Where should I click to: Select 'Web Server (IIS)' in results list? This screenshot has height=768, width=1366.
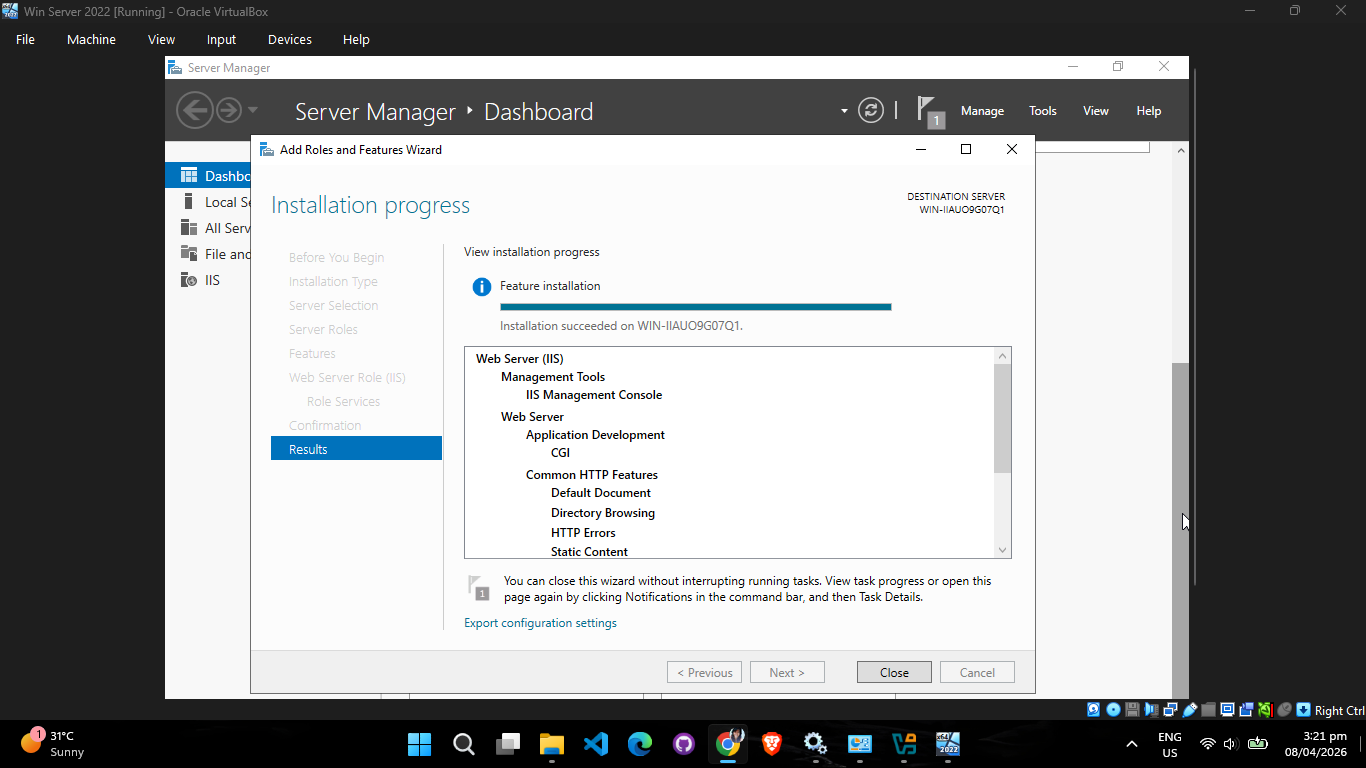[519, 359]
